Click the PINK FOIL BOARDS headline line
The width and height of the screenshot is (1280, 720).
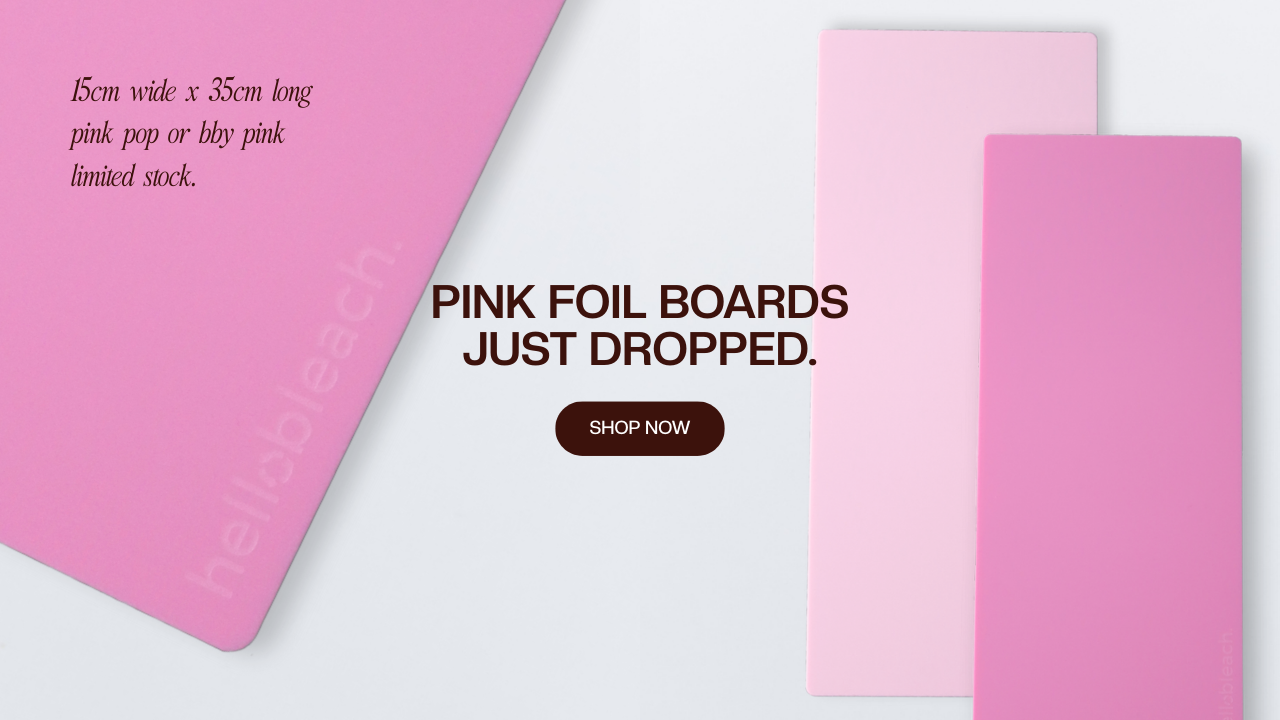coord(639,302)
